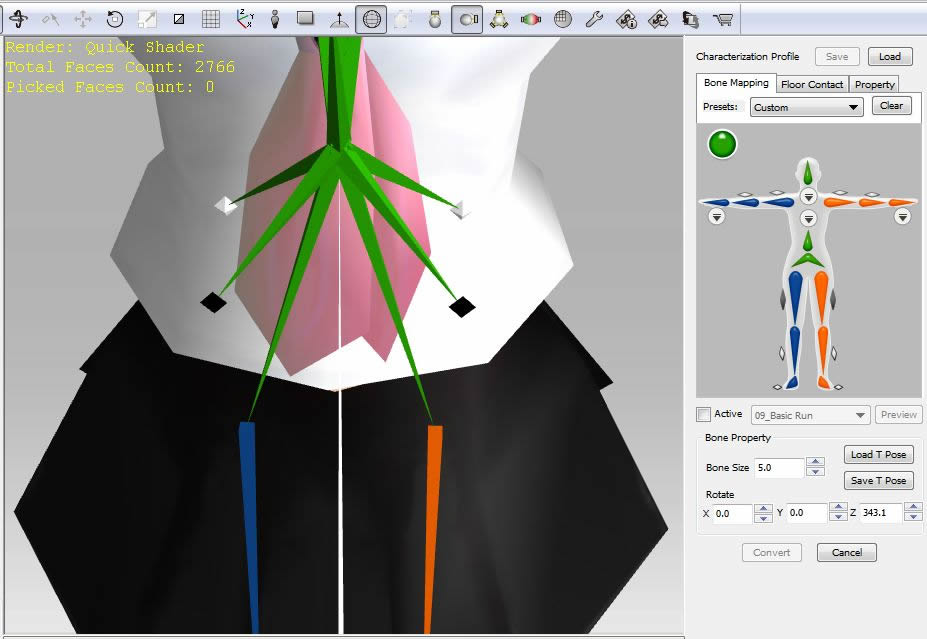Click the Rotate X input field
The width and height of the screenshot is (927, 639).
732,513
